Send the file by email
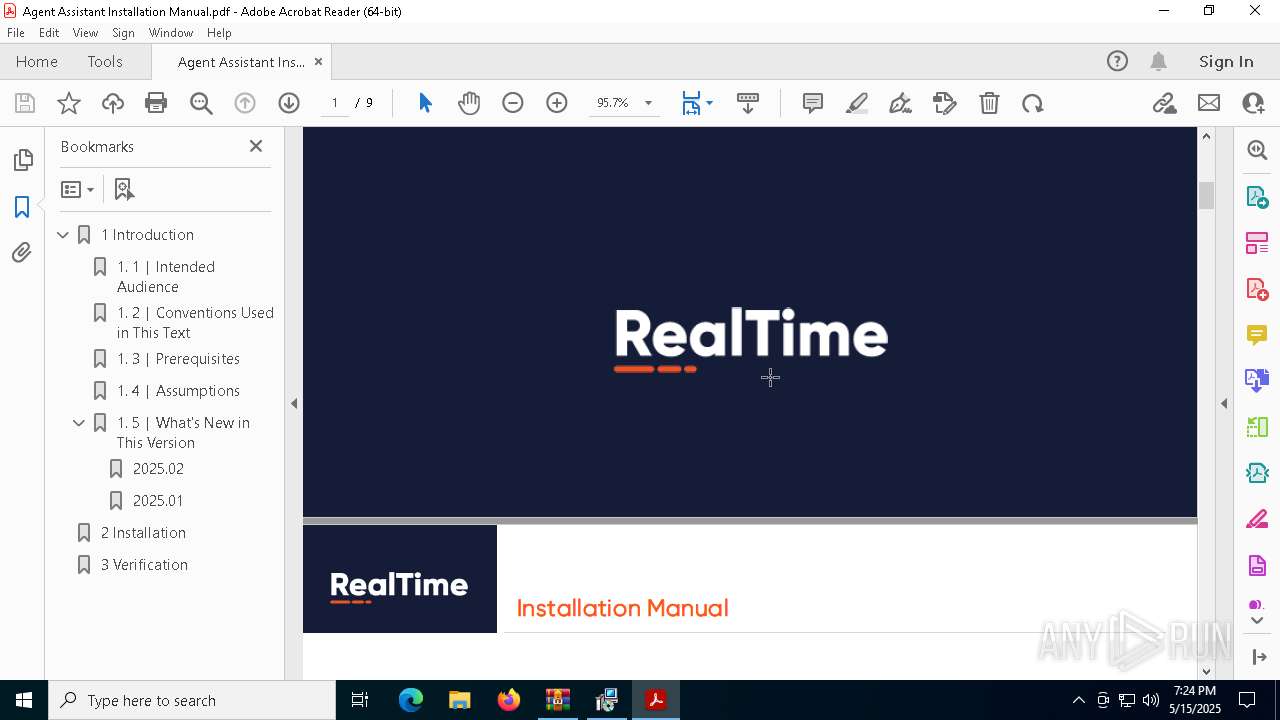Viewport: 1280px width, 720px height. click(x=1209, y=103)
